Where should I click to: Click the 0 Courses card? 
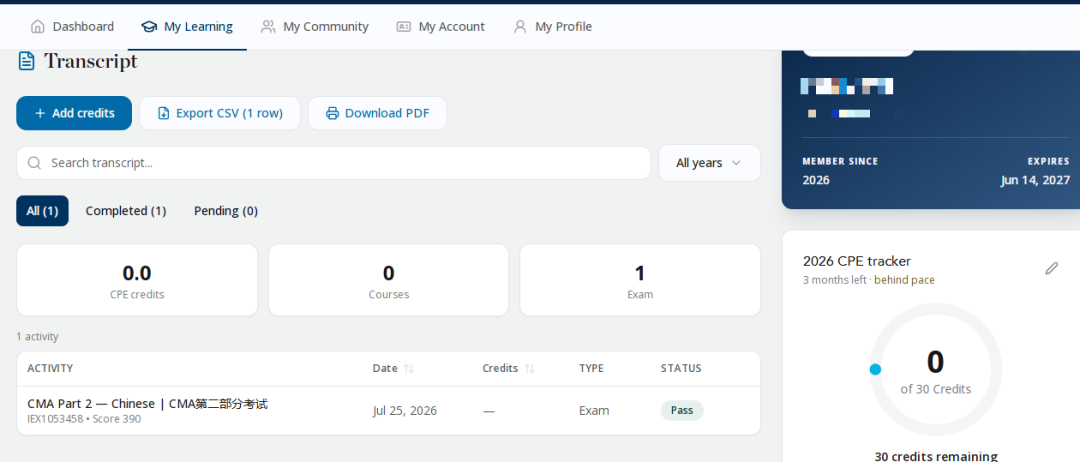point(388,280)
